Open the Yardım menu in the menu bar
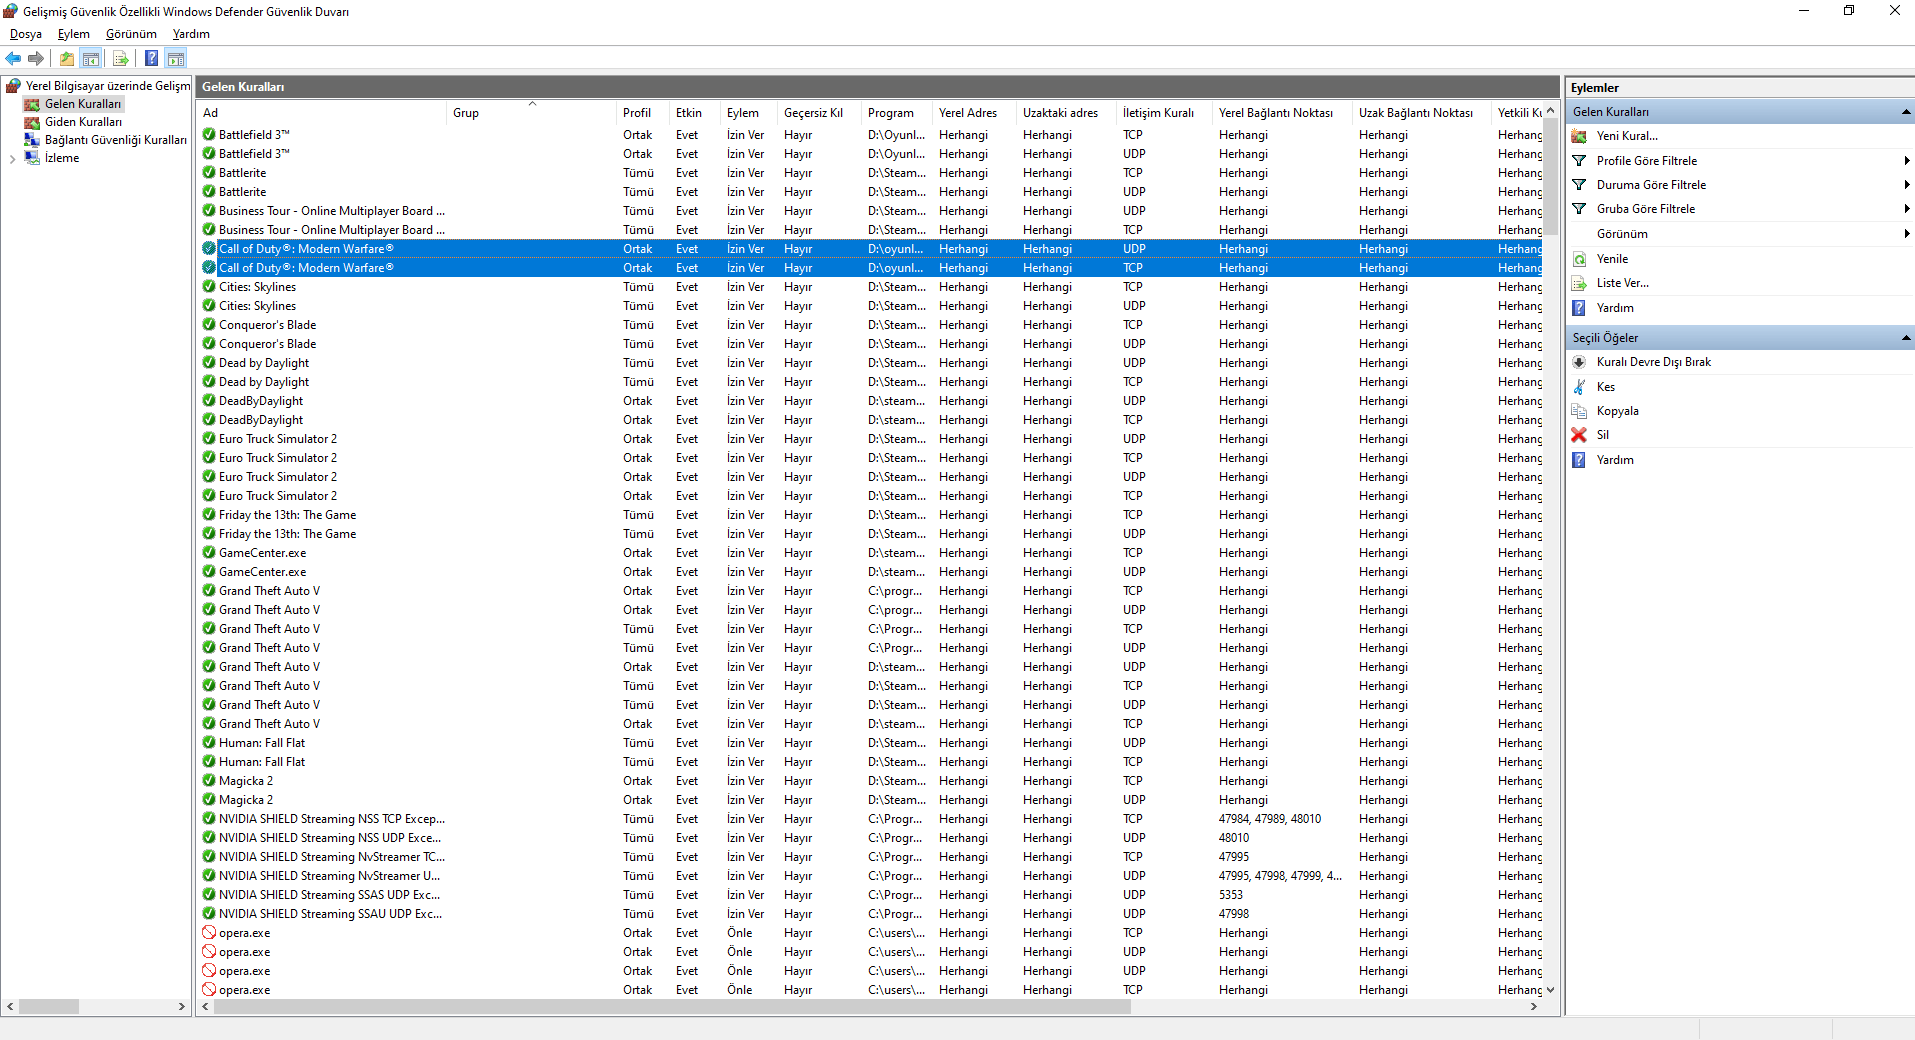Viewport: 1915px width, 1040px height. [191, 34]
